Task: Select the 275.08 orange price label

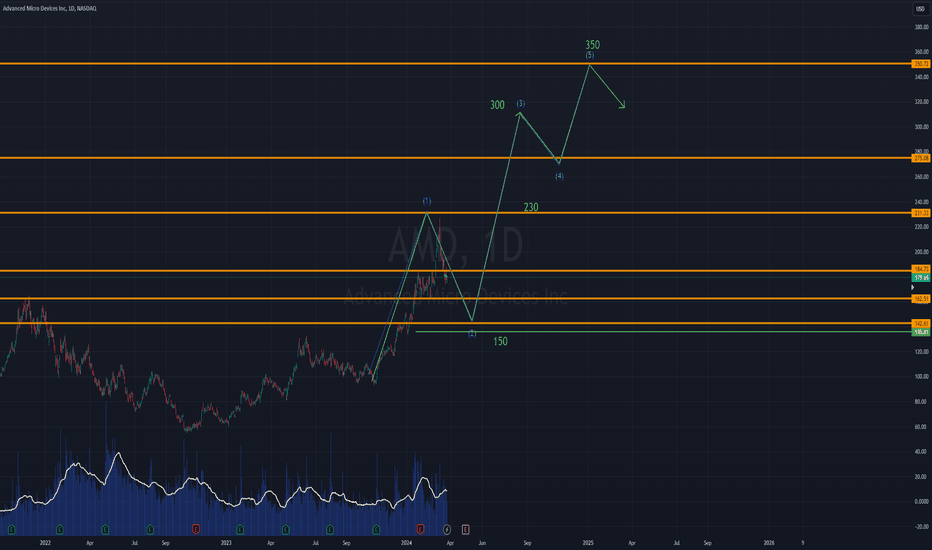Action: pyautogui.click(x=921, y=158)
